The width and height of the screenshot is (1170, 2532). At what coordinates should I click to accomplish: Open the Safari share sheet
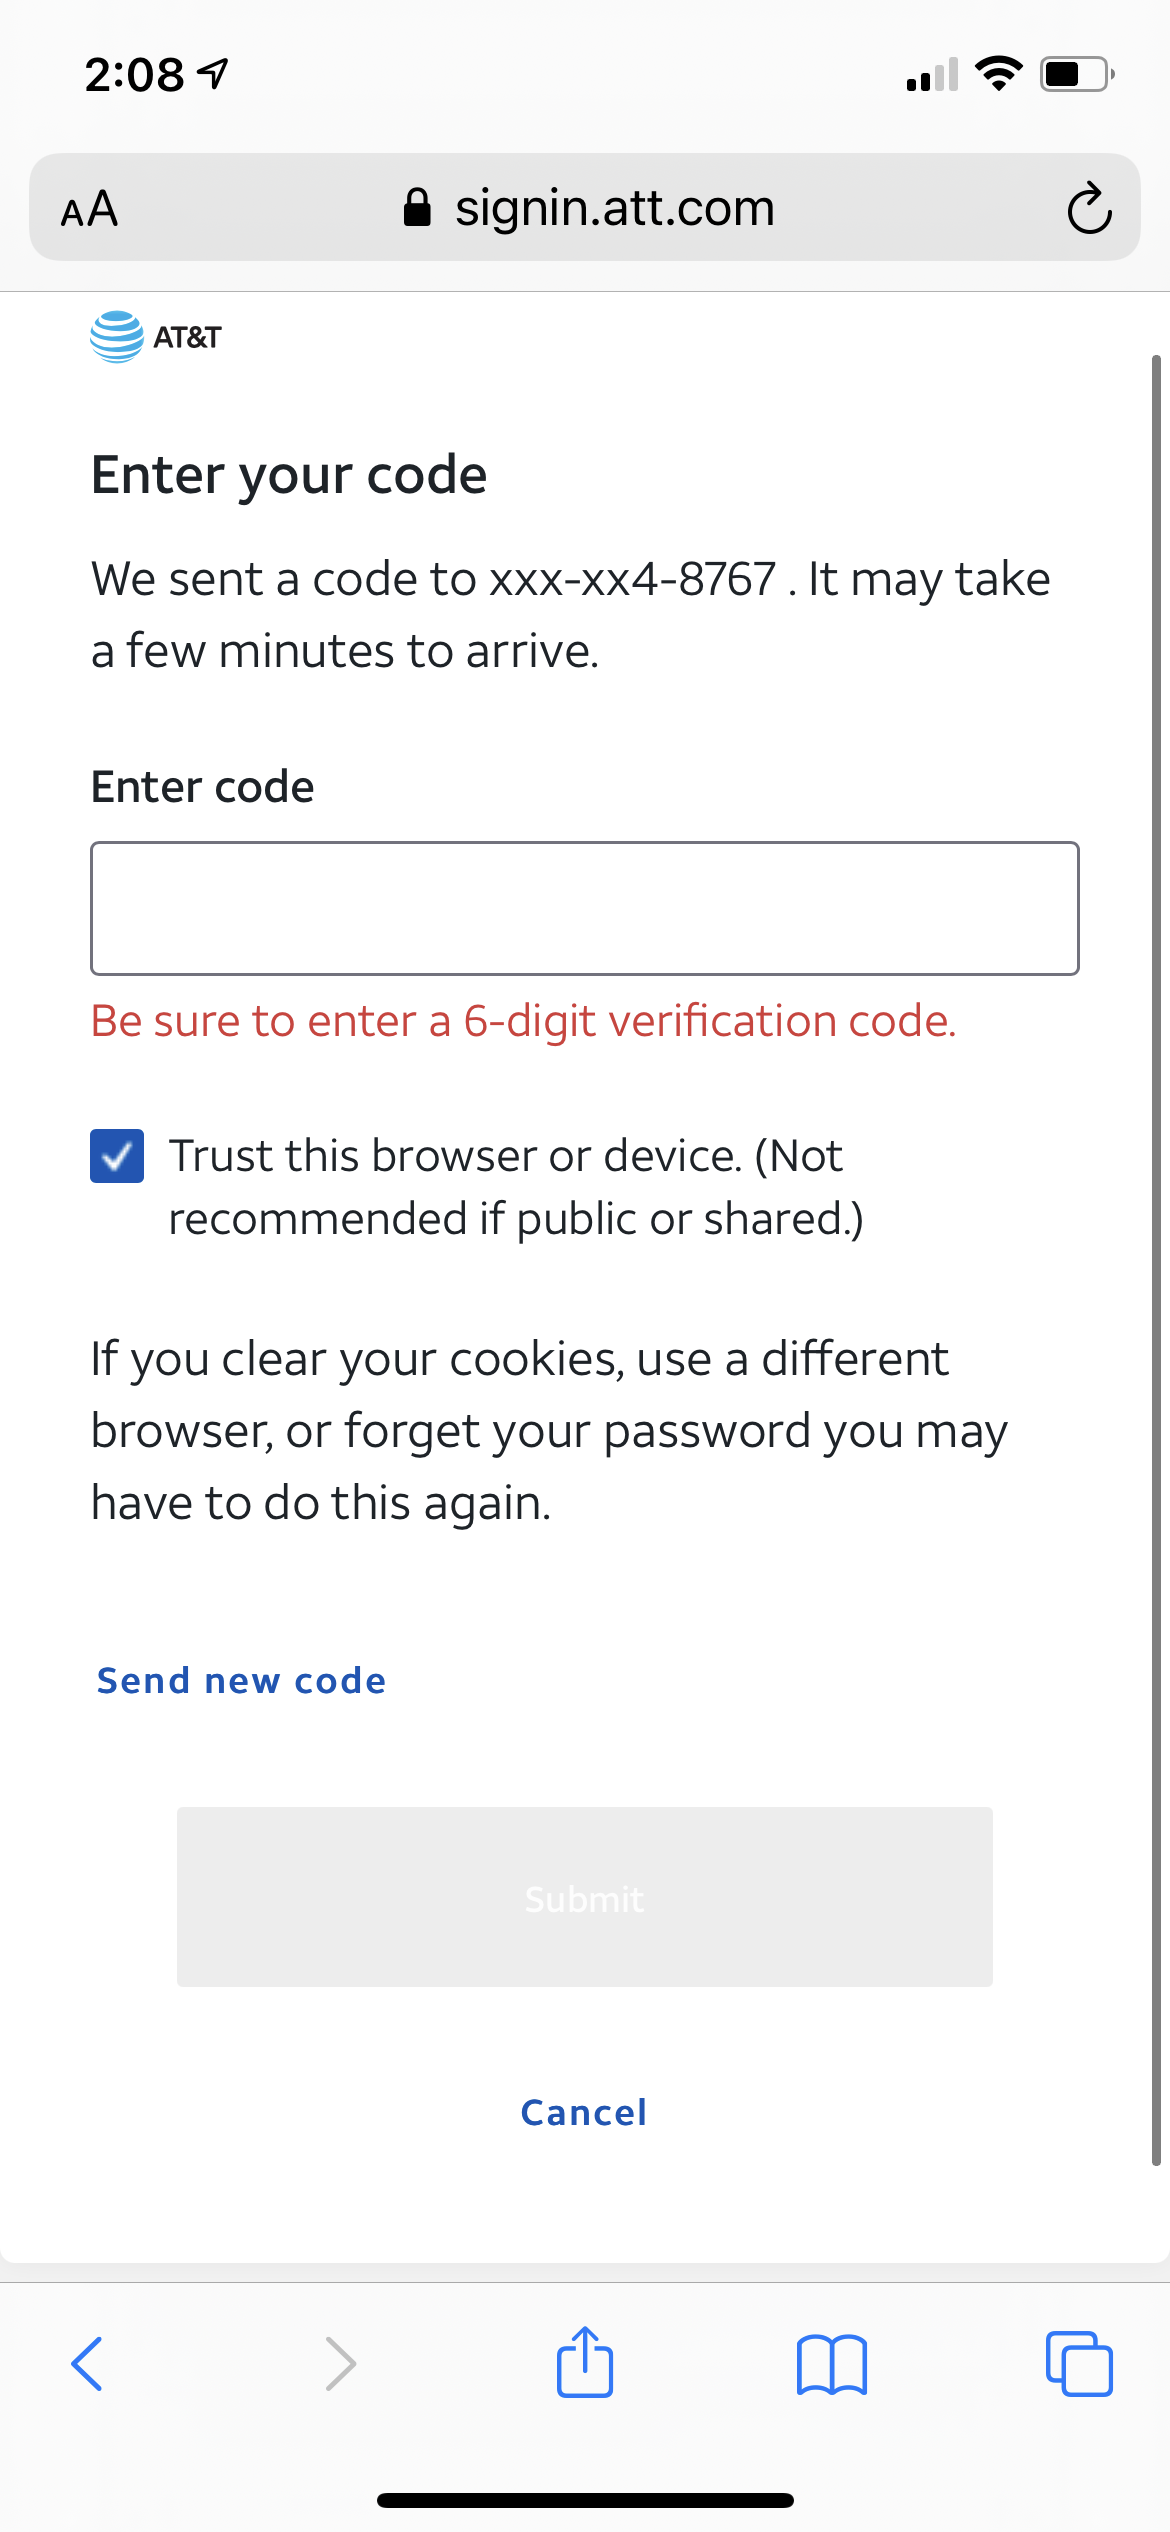click(x=584, y=2364)
